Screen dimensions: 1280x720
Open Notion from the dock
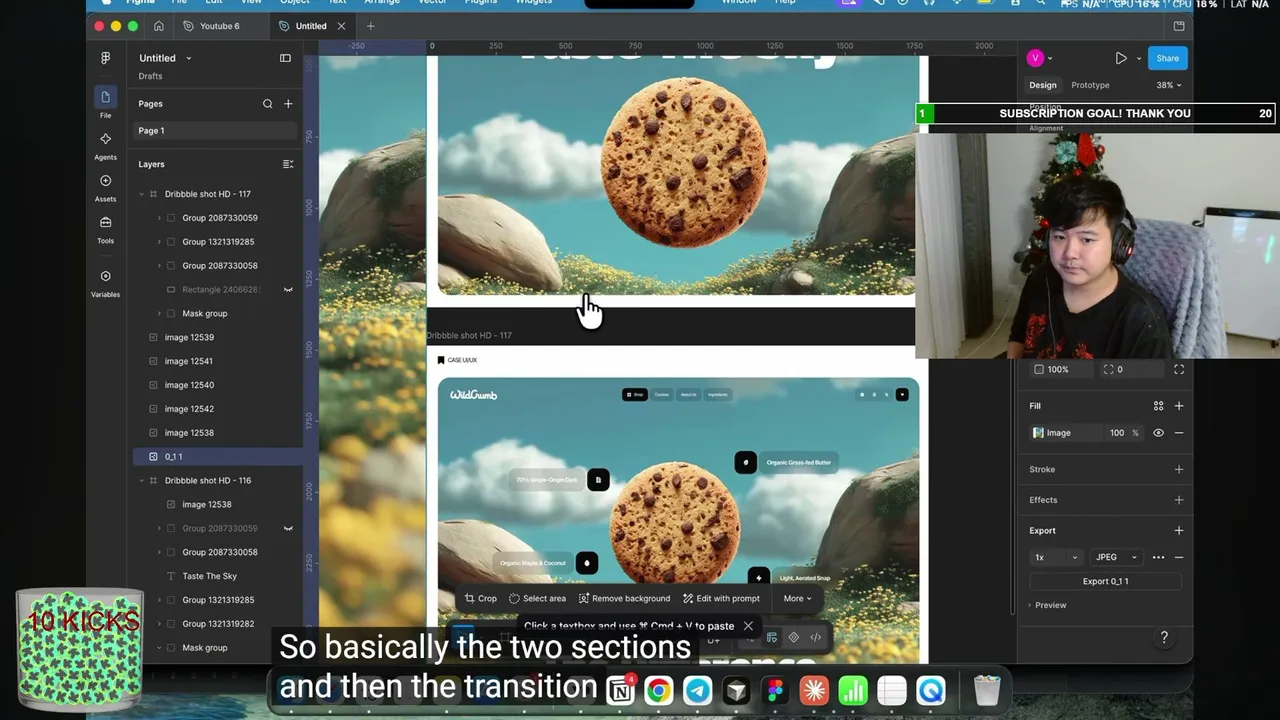pos(620,691)
